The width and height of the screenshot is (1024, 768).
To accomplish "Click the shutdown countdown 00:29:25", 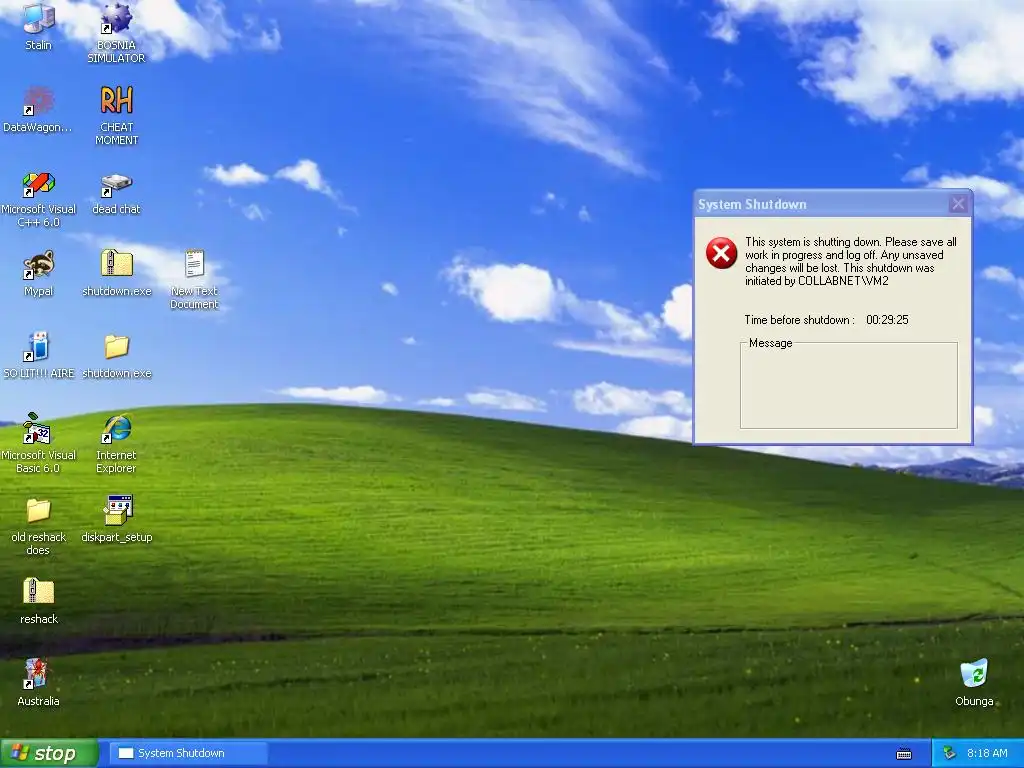I will pos(887,320).
